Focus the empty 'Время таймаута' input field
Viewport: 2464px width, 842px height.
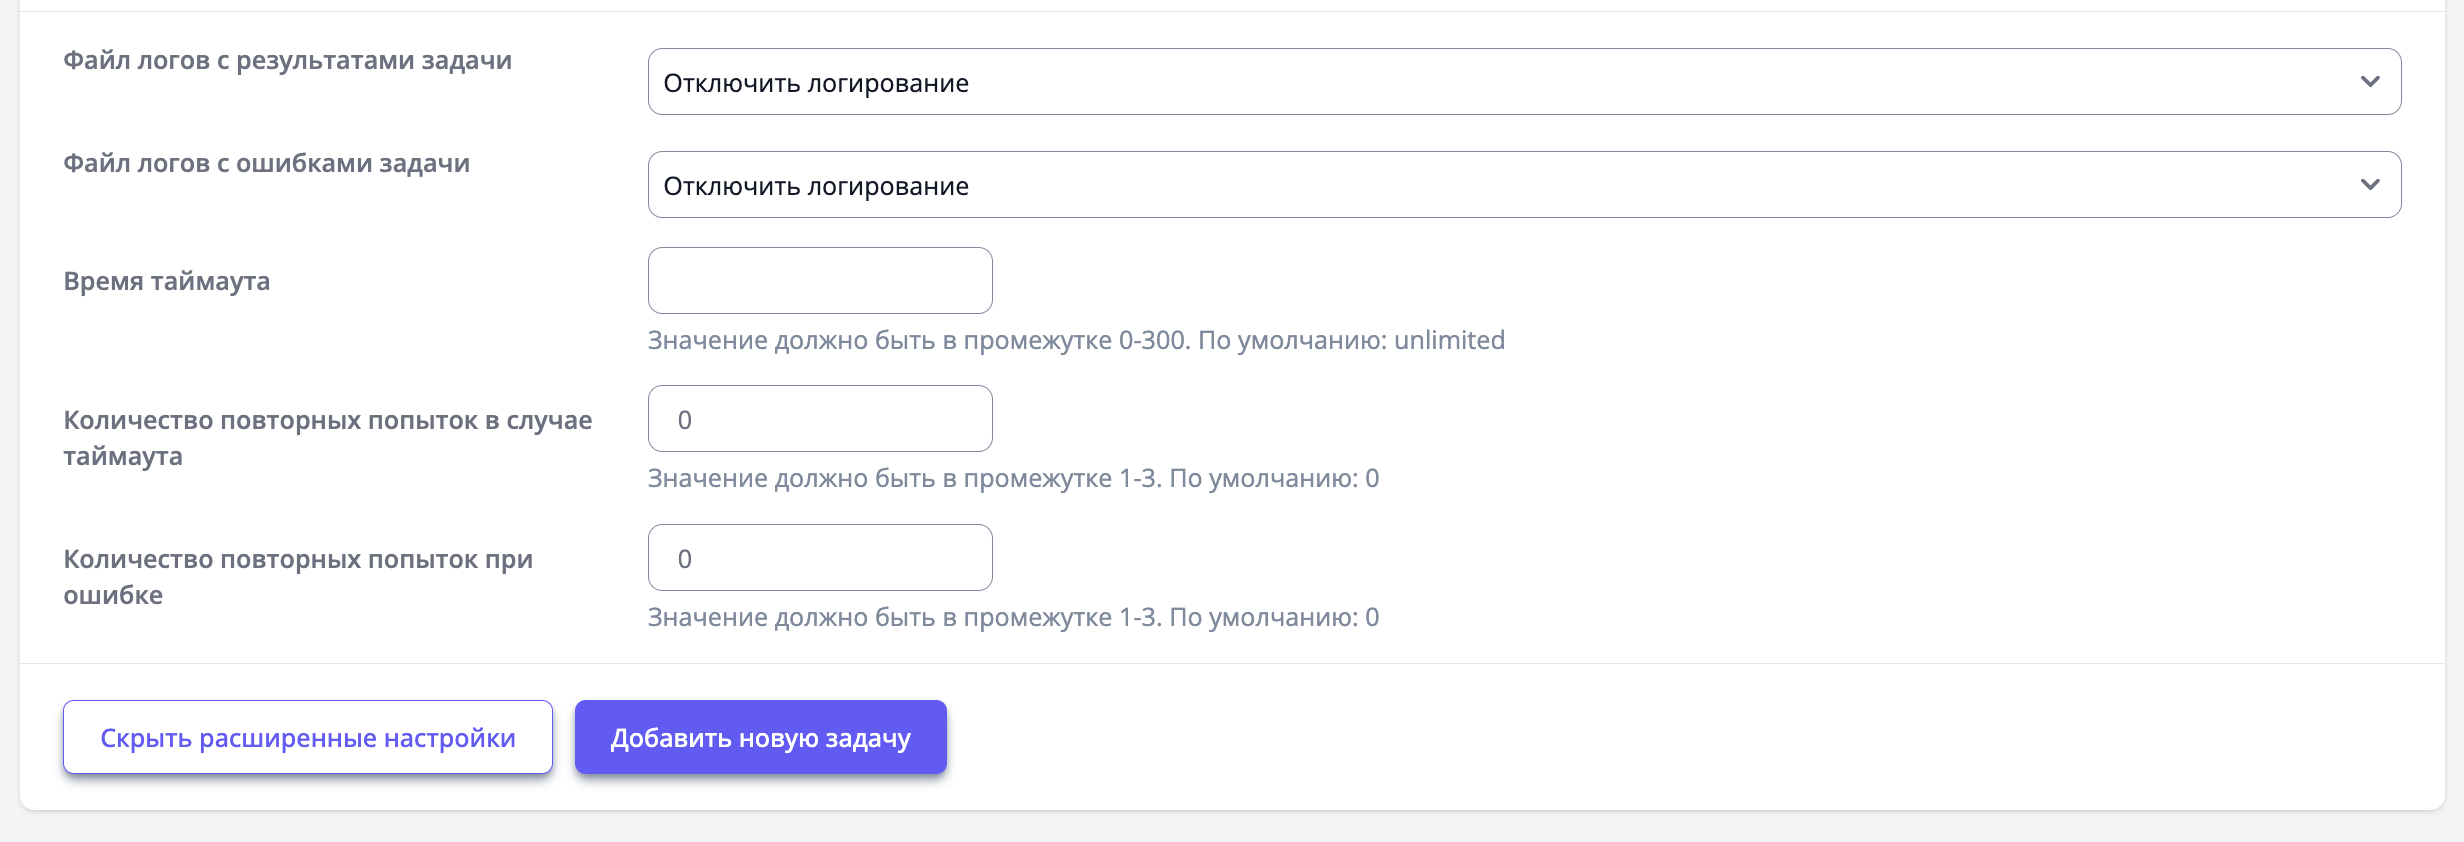click(x=820, y=281)
